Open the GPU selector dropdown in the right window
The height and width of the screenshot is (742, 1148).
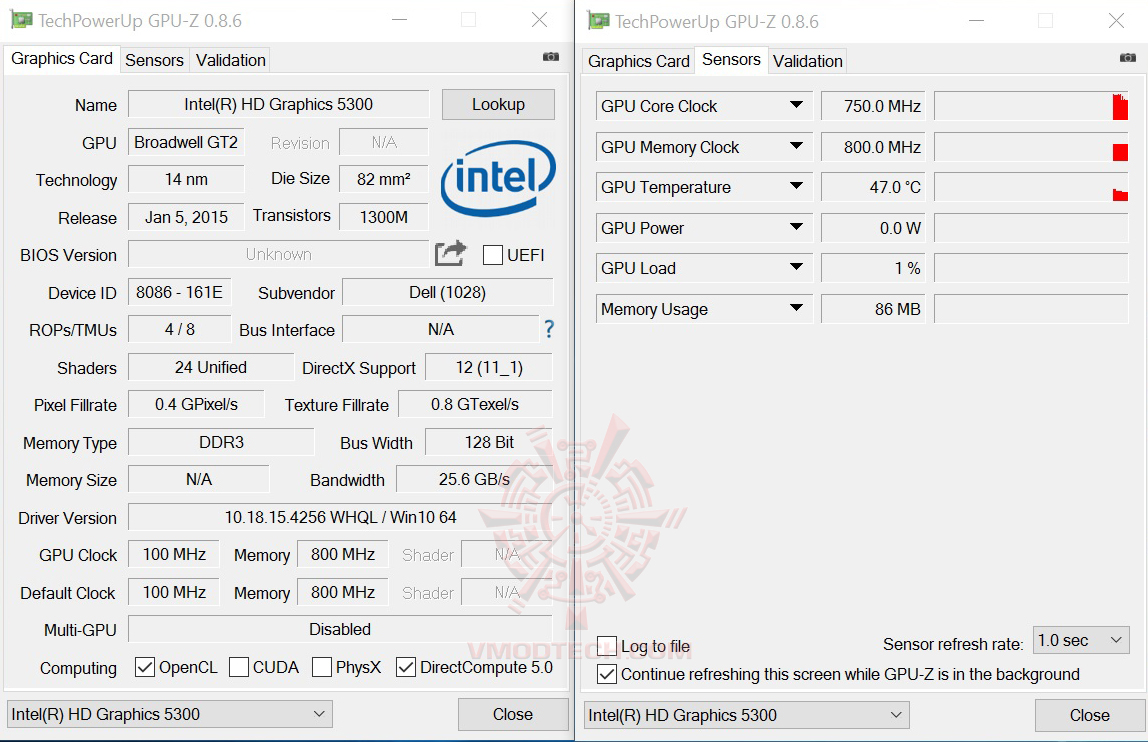click(747, 715)
